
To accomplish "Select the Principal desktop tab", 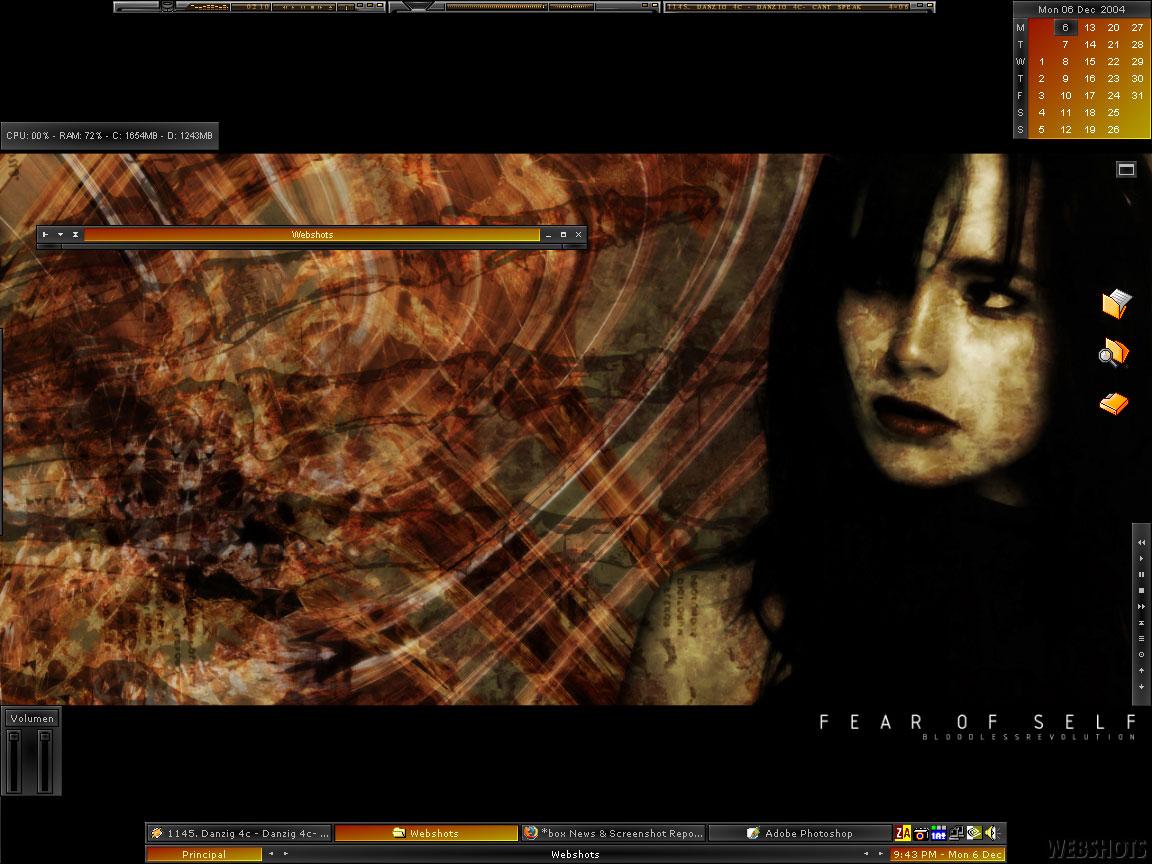I will (x=204, y=854).
